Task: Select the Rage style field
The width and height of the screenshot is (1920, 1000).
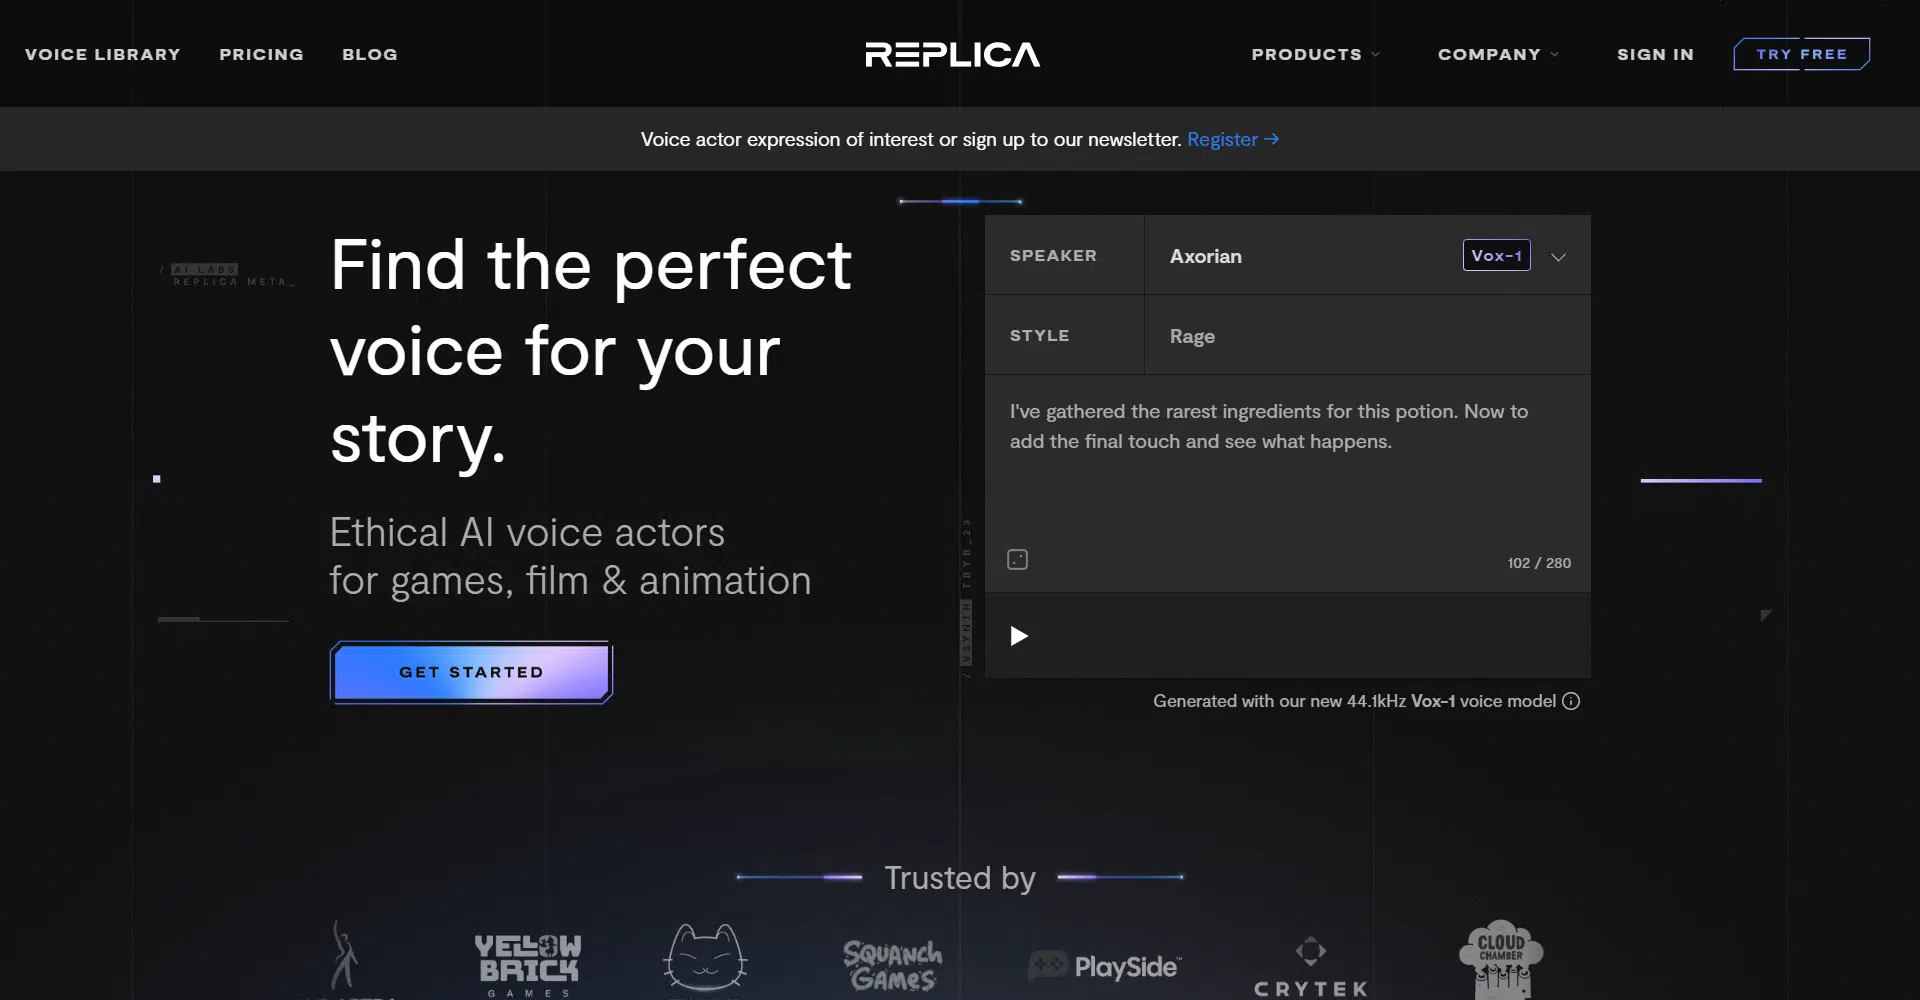Action: tap(1366, 336)
